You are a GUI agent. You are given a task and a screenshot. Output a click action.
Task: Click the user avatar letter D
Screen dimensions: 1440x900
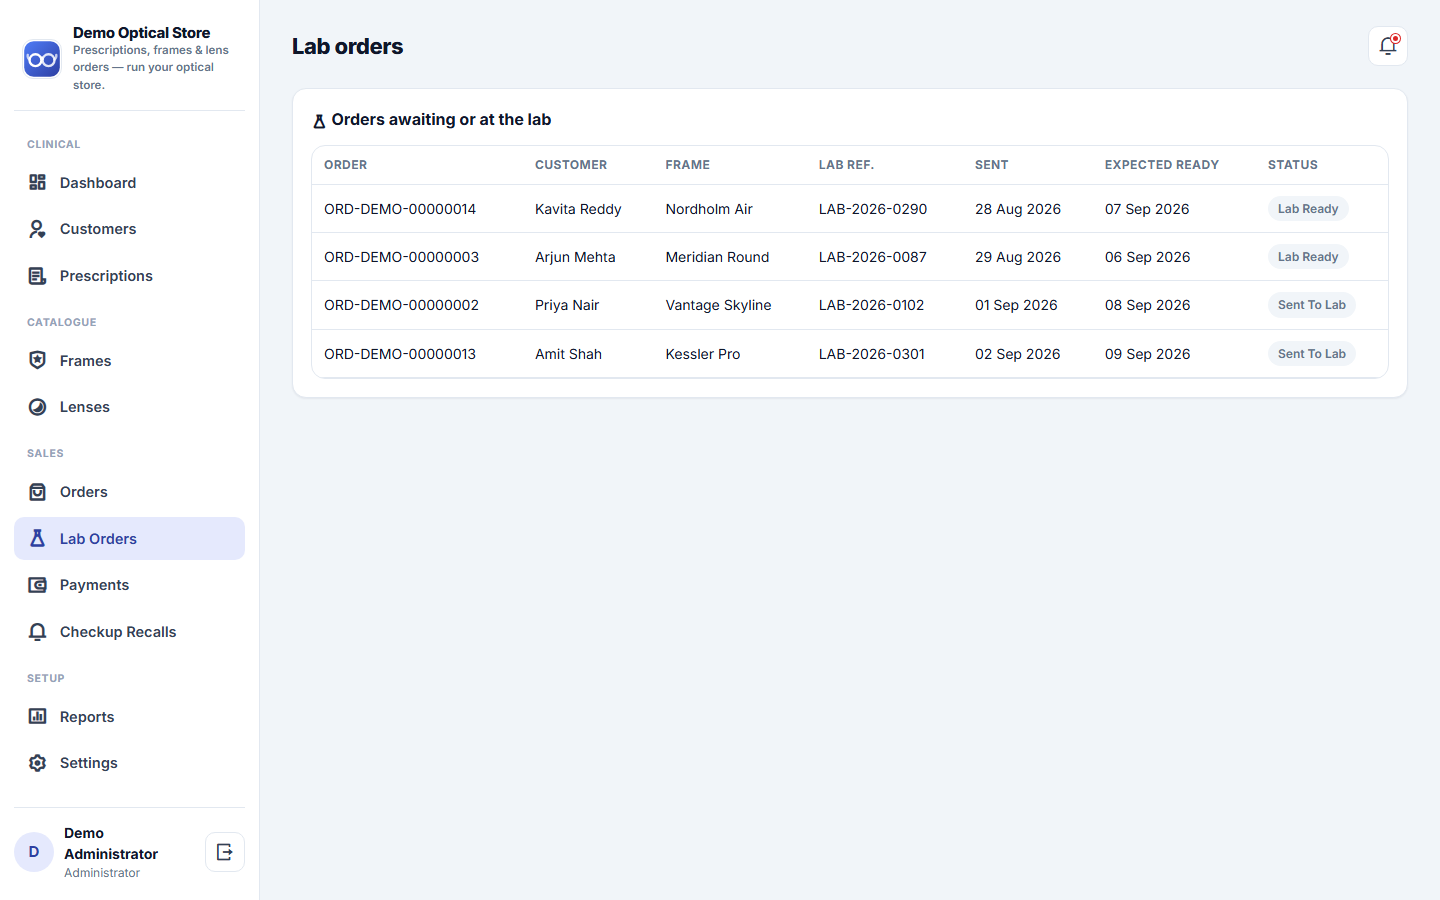(34, 852)
